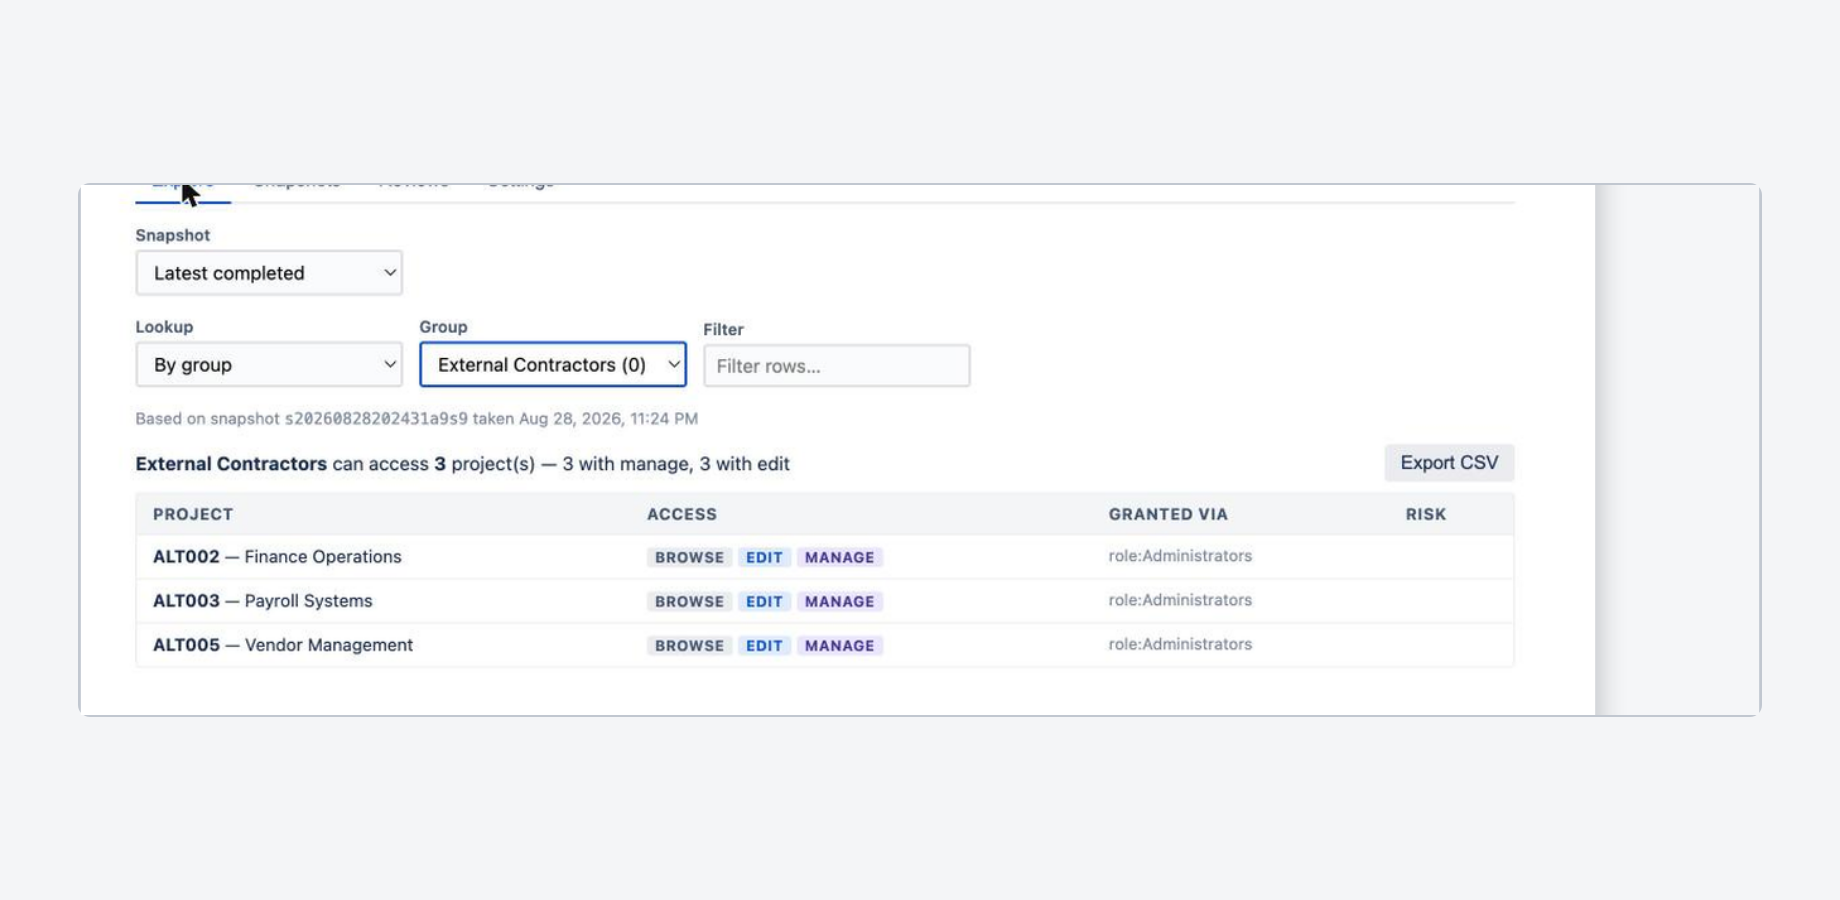Click role:Administrators in the Payroll Systems row
This screenshot has width=1840, height=900.
point(1180,600)
